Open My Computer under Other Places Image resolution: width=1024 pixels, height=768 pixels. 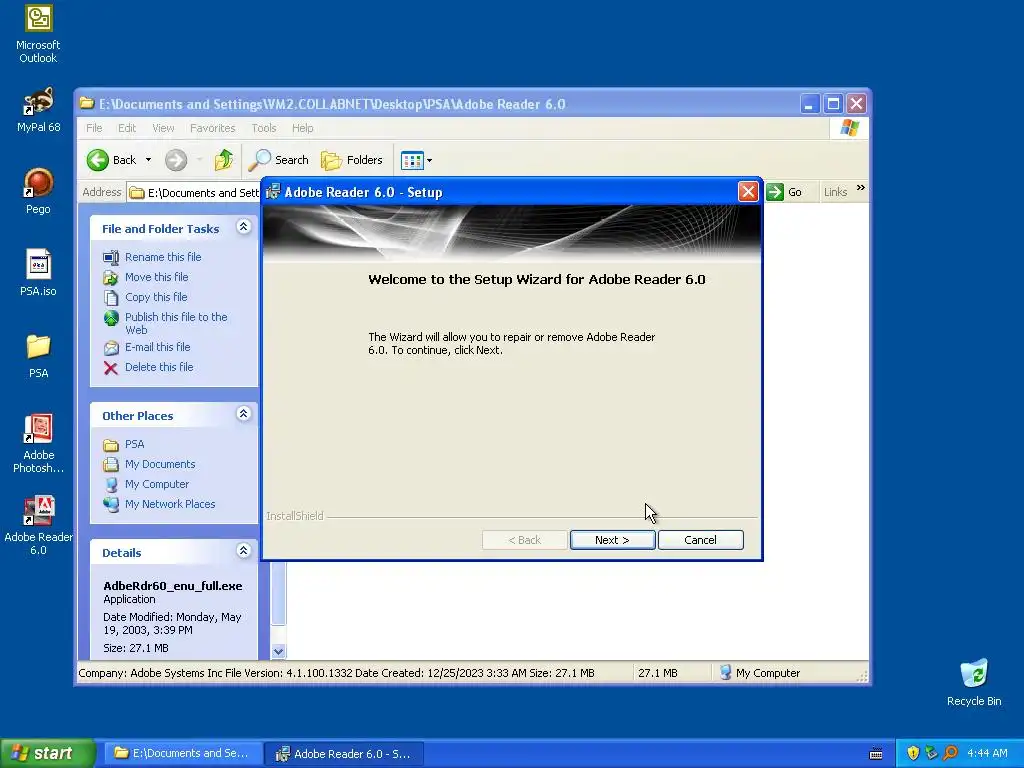(157, 485)
